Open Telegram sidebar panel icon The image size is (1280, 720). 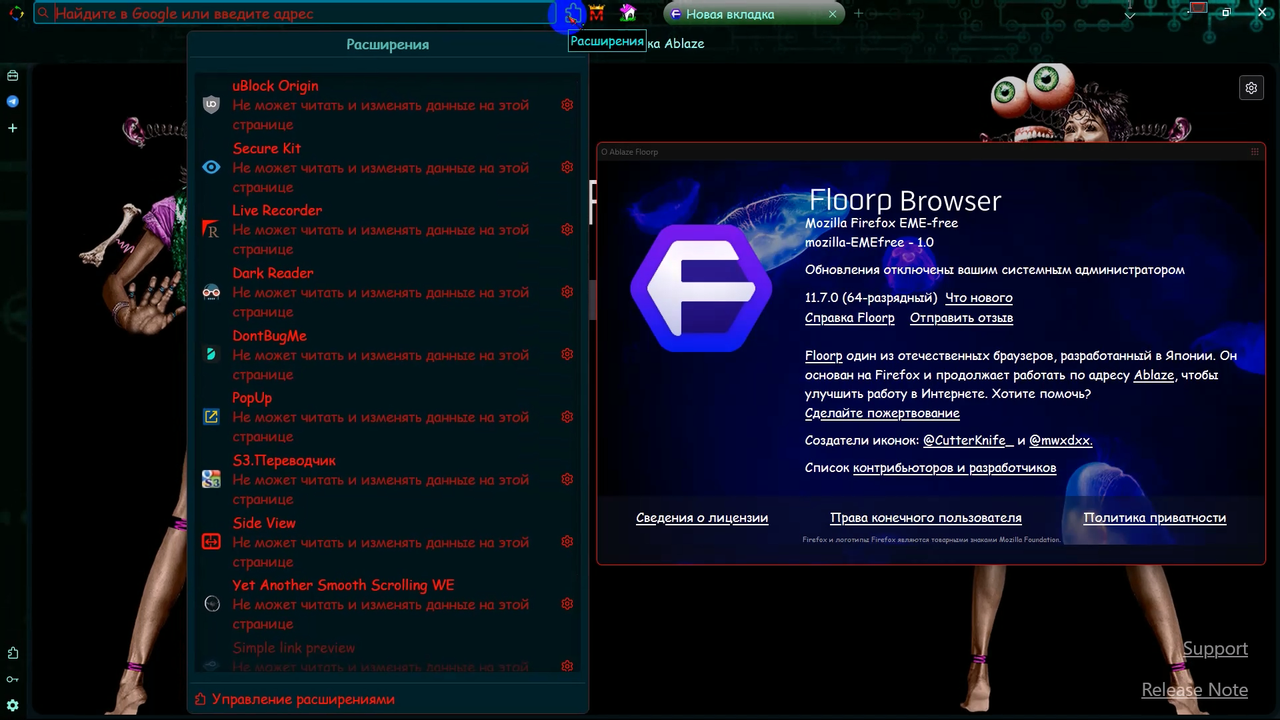(13, 101)
